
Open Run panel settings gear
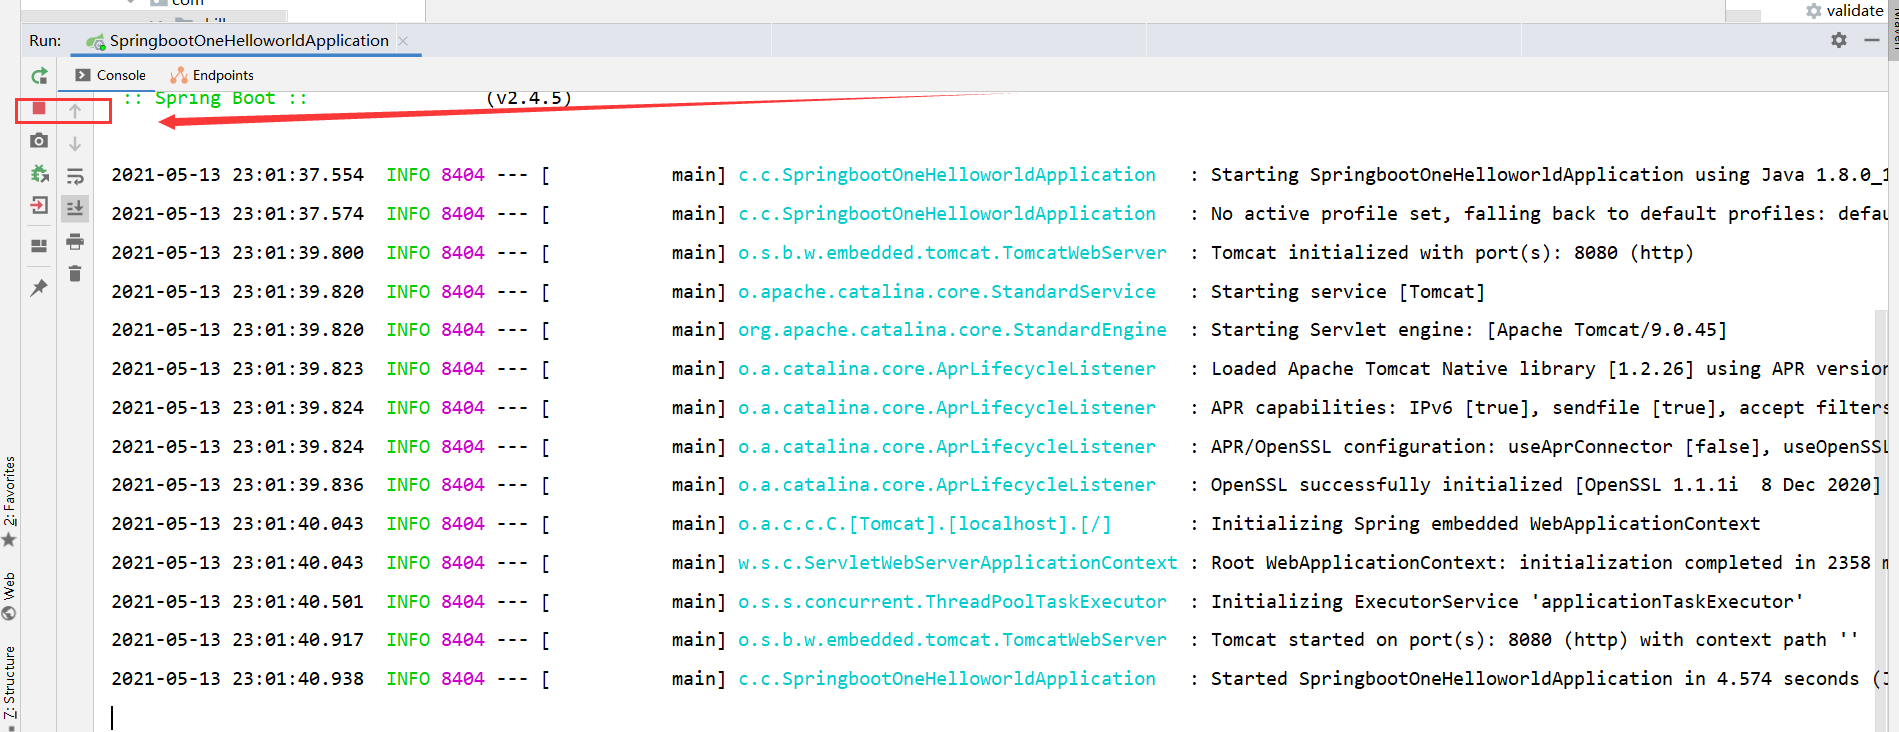(x=1839, y=40)
